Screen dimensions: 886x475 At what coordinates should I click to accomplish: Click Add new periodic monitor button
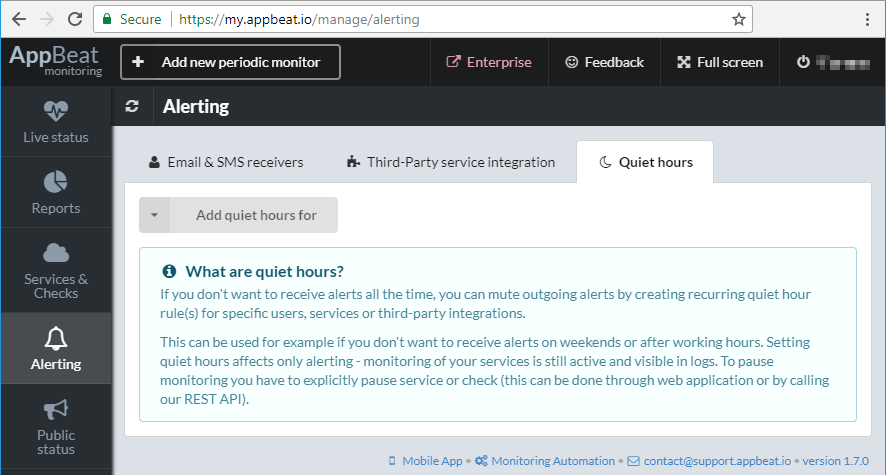pyautogui.click(x=231, y=62)
